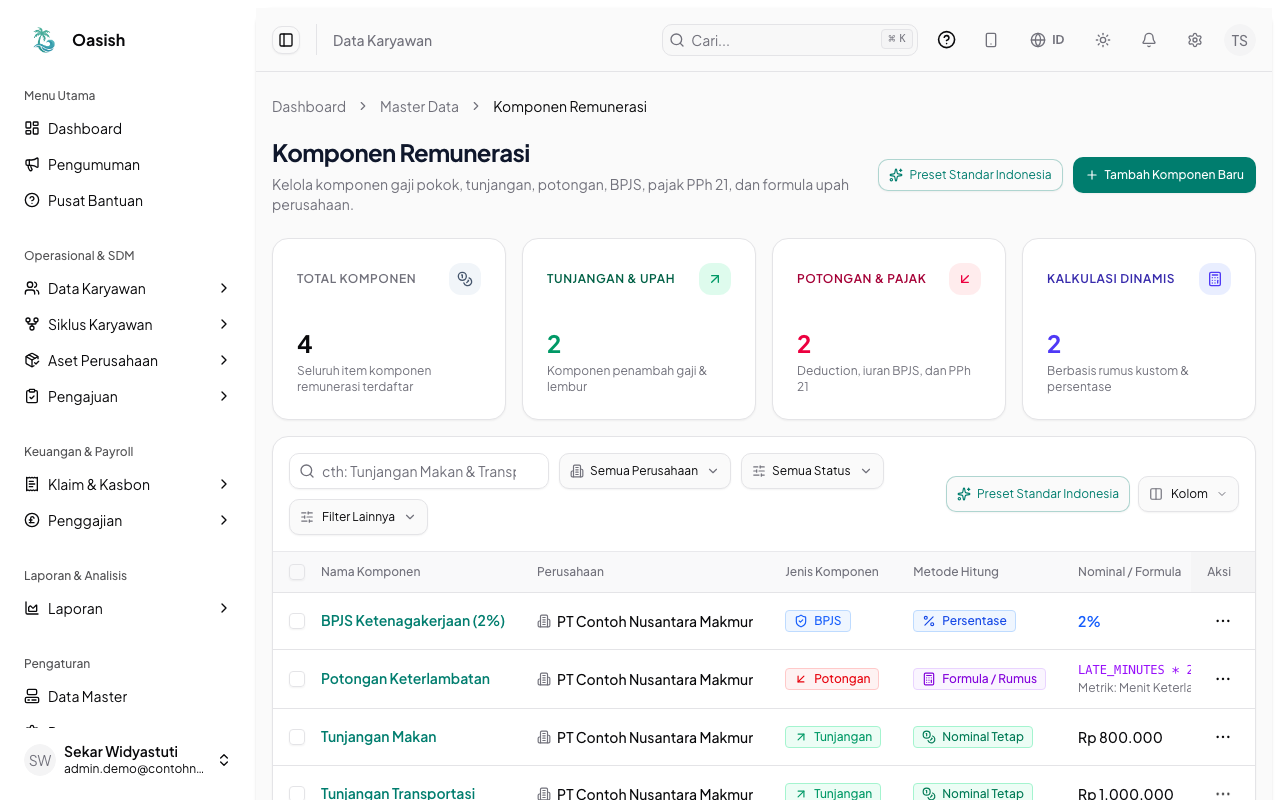Open row actions for BPJS Ketenagakerjaan
This screenshot has width=1280, height=800.
click(x=1223, y=621)
